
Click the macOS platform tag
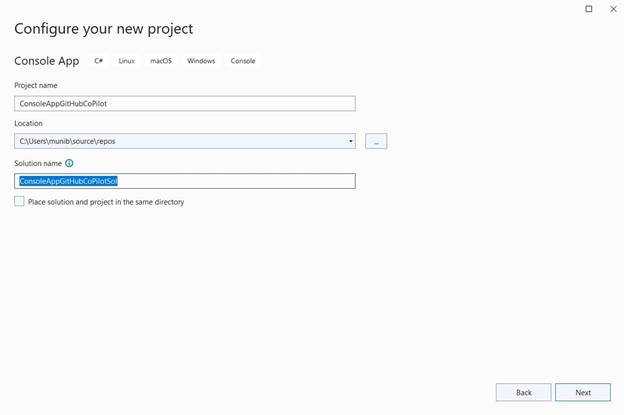[161, 61]
